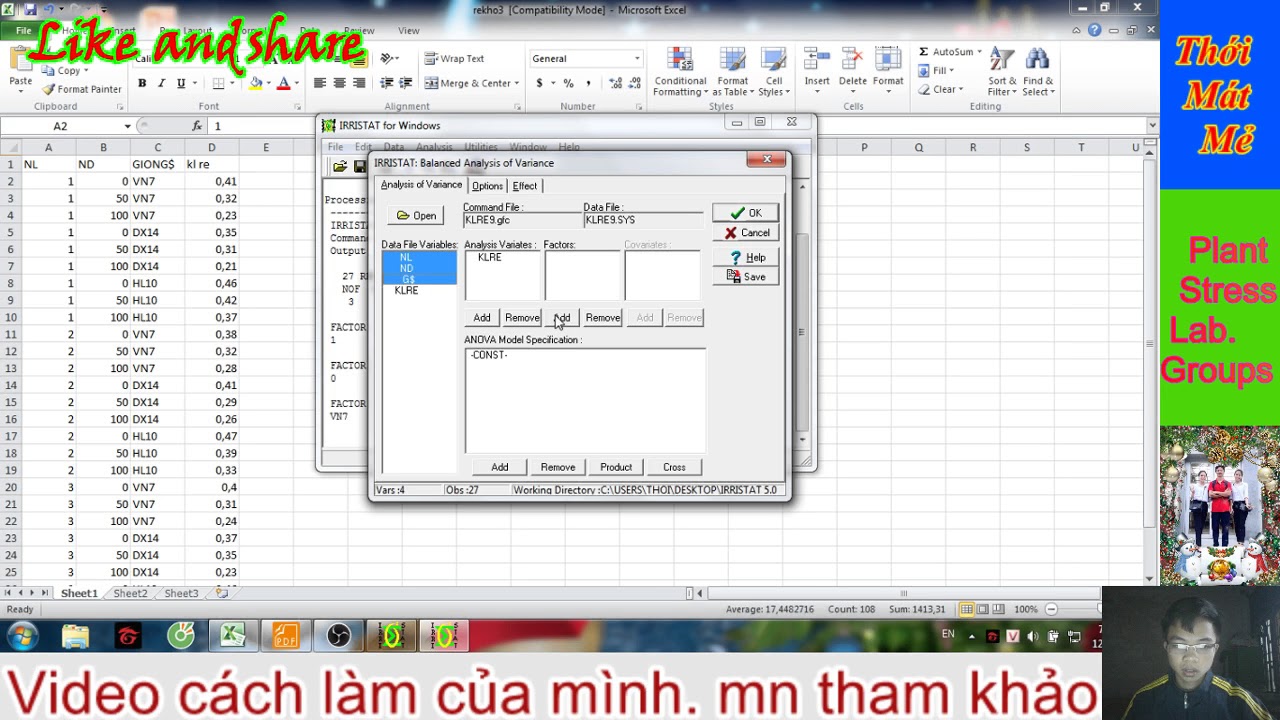The width and height of the screenshot is (1280, 720).
Task: Click the Borders icon in Font group
Action: click(218, 83)
